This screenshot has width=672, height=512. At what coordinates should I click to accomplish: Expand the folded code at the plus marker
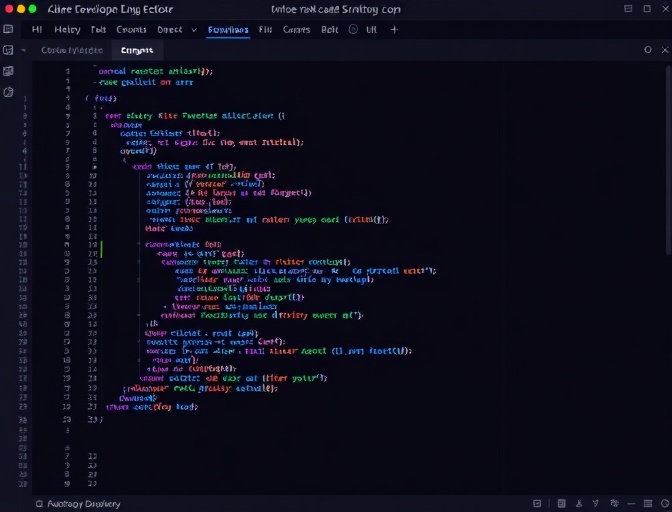165,306
